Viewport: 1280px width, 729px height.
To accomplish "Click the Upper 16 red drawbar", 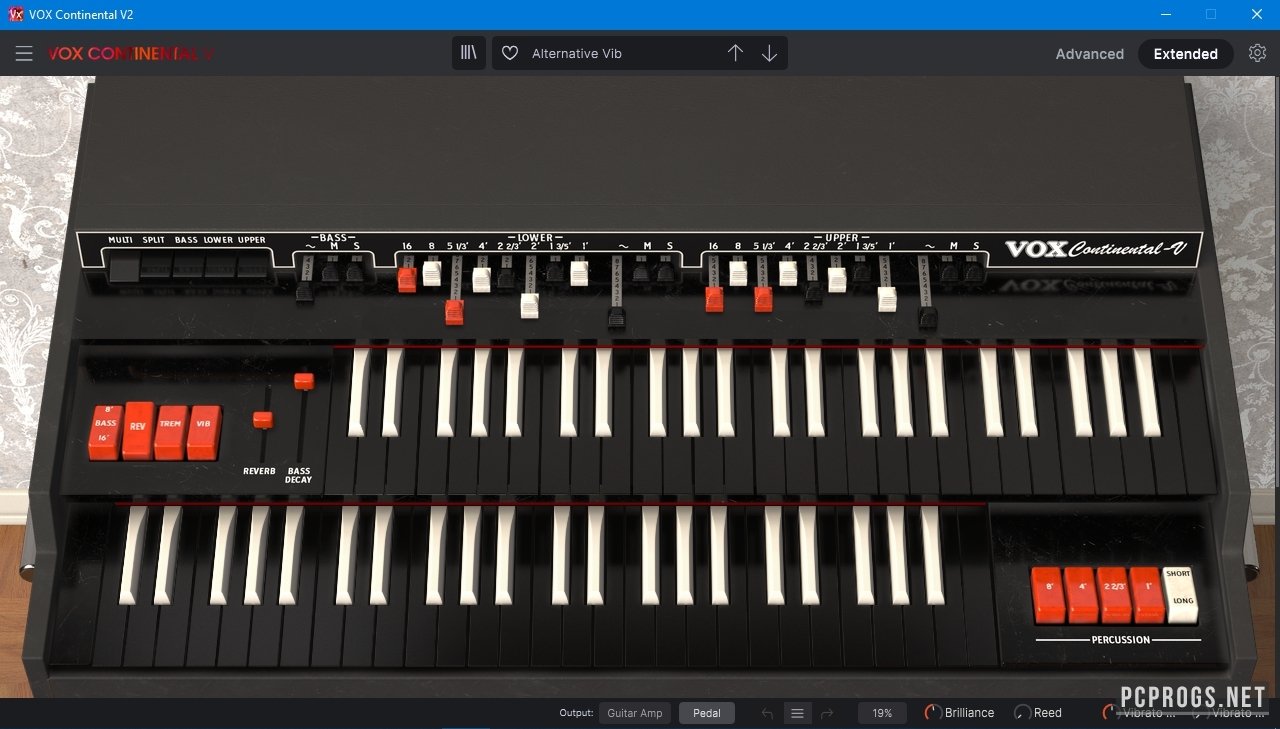I will (714, 299).
